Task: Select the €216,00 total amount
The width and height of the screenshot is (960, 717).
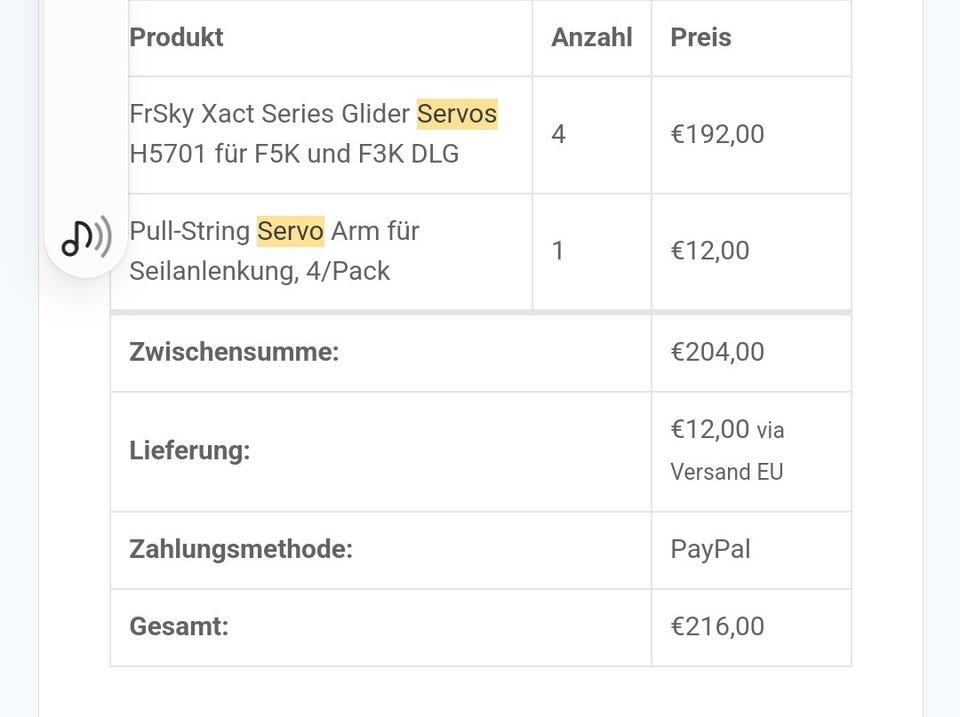Action: pyautogui.click(x=717, y=626)
